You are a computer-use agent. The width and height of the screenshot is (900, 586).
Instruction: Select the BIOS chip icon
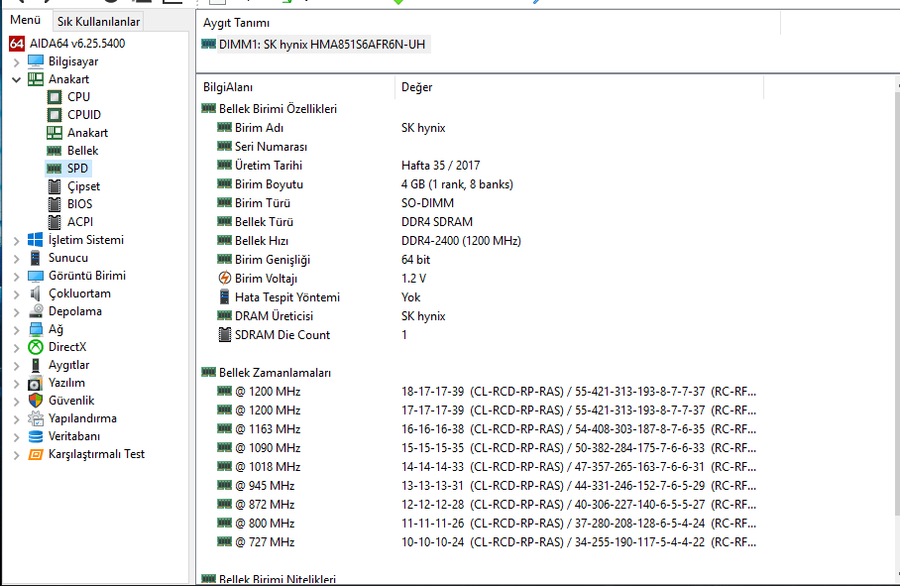[x=55, y=204]
